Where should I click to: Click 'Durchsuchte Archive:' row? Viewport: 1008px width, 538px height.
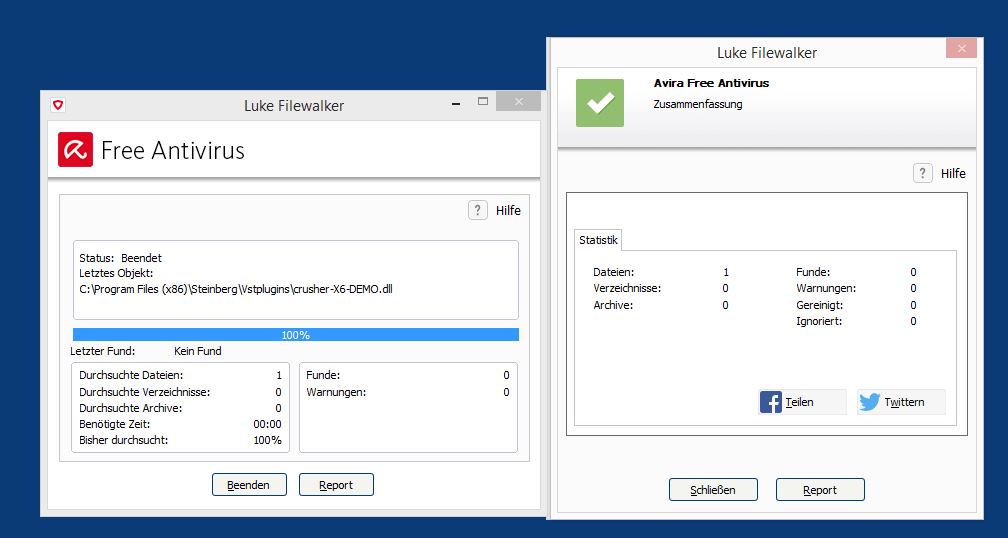tap(181, 408)
